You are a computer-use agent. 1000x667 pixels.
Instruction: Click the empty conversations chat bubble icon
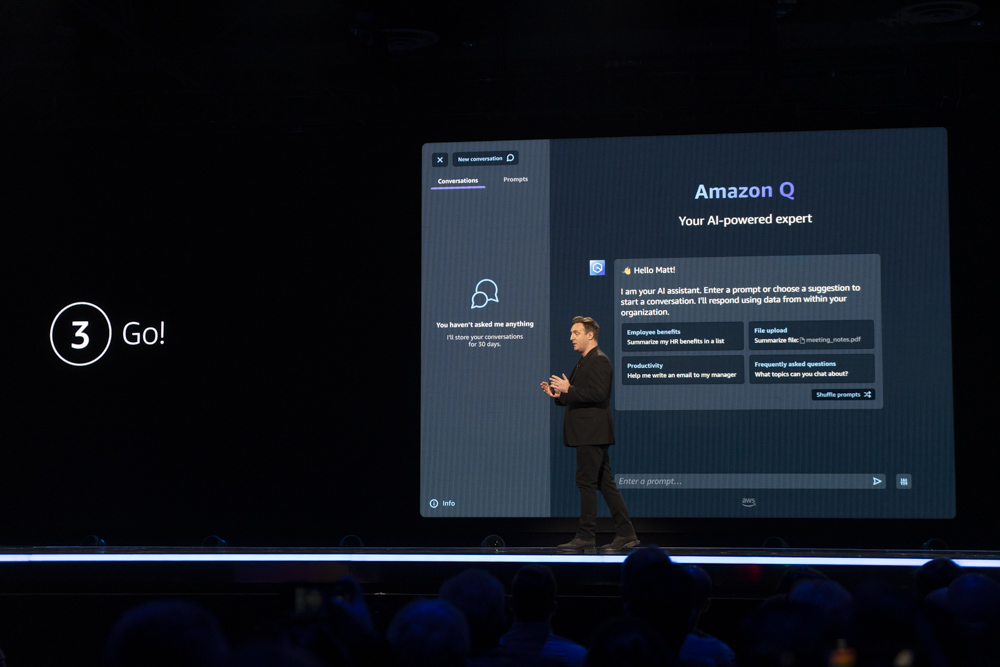coord(485,294)
